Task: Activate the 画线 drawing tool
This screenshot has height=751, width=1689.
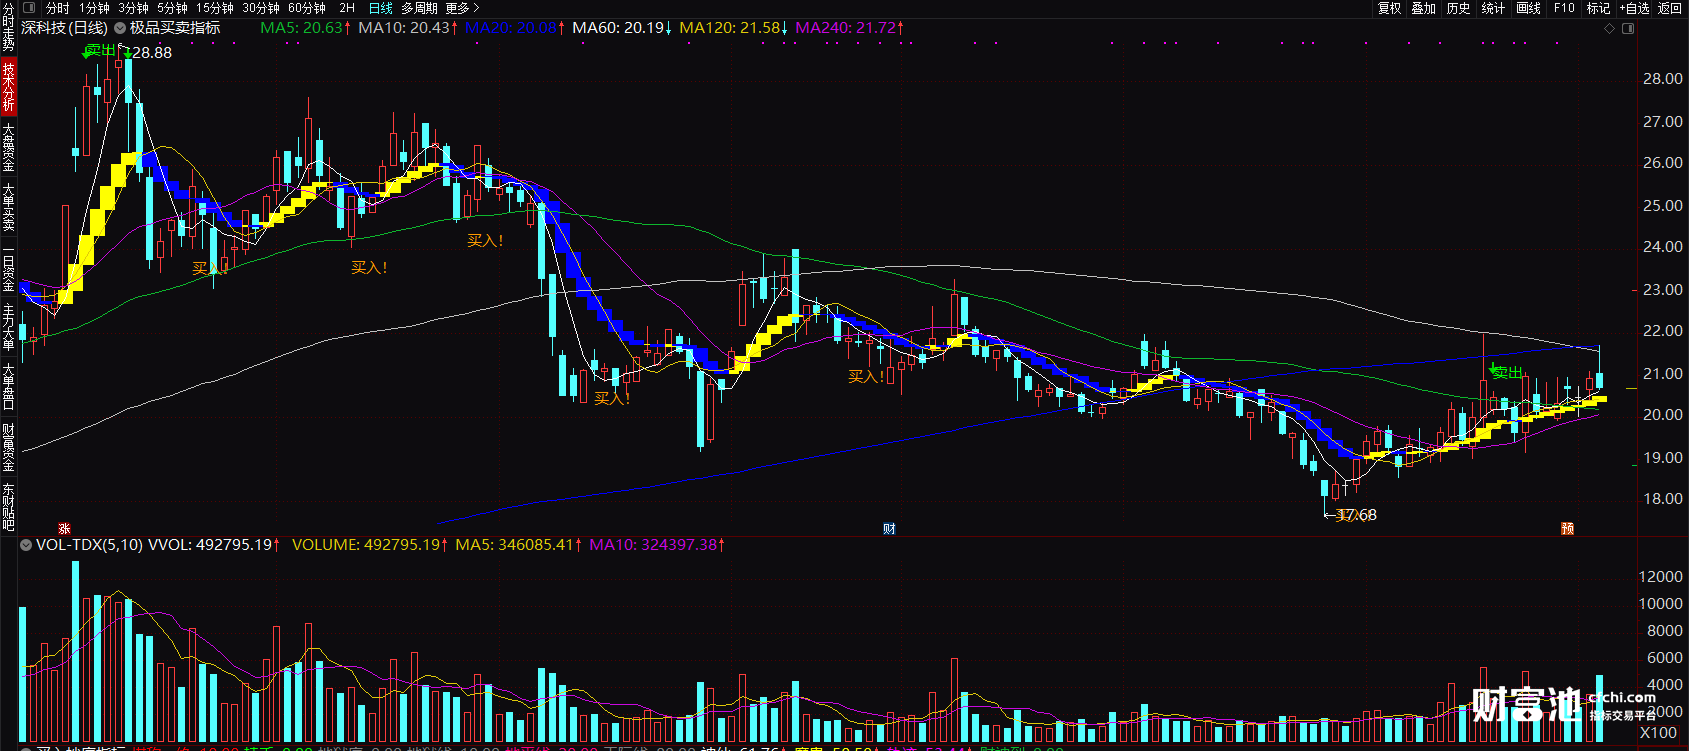Action: pos(1528,8)
